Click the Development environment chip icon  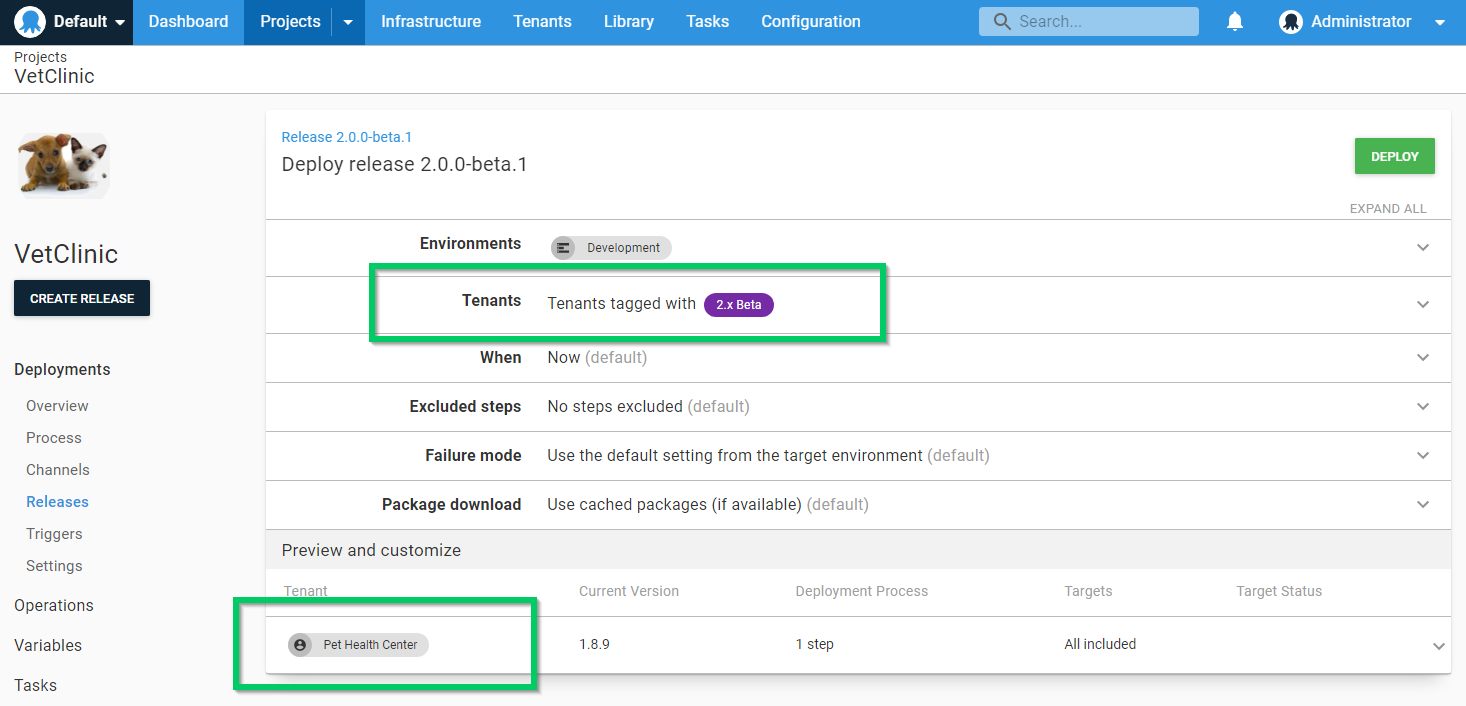(564, 248)
